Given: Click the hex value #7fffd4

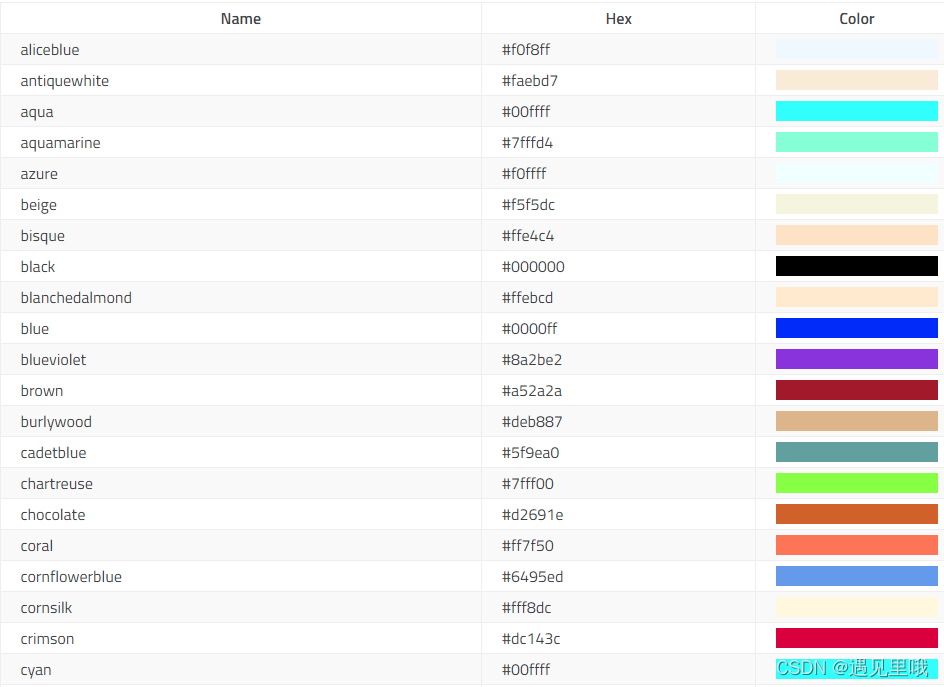Looking at the screenshot, I should pyautogui.click(x=527, y=143).
